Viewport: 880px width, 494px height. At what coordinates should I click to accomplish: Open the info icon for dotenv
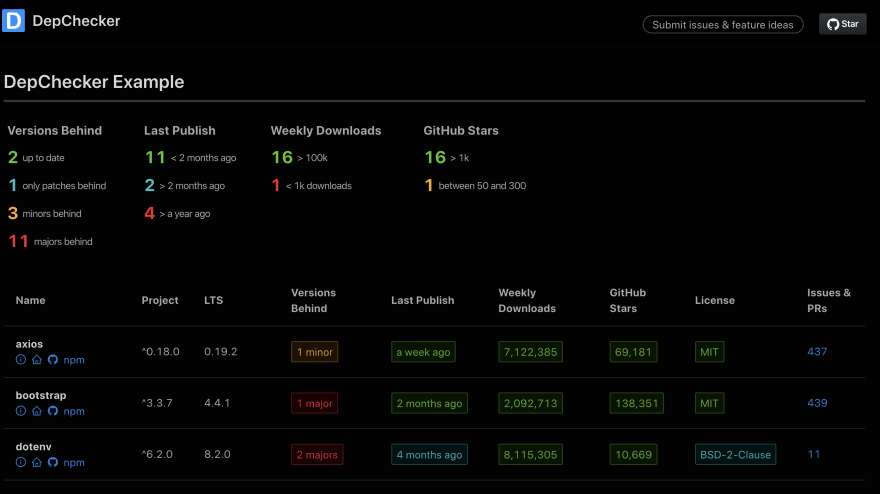(x=21, y=463)
